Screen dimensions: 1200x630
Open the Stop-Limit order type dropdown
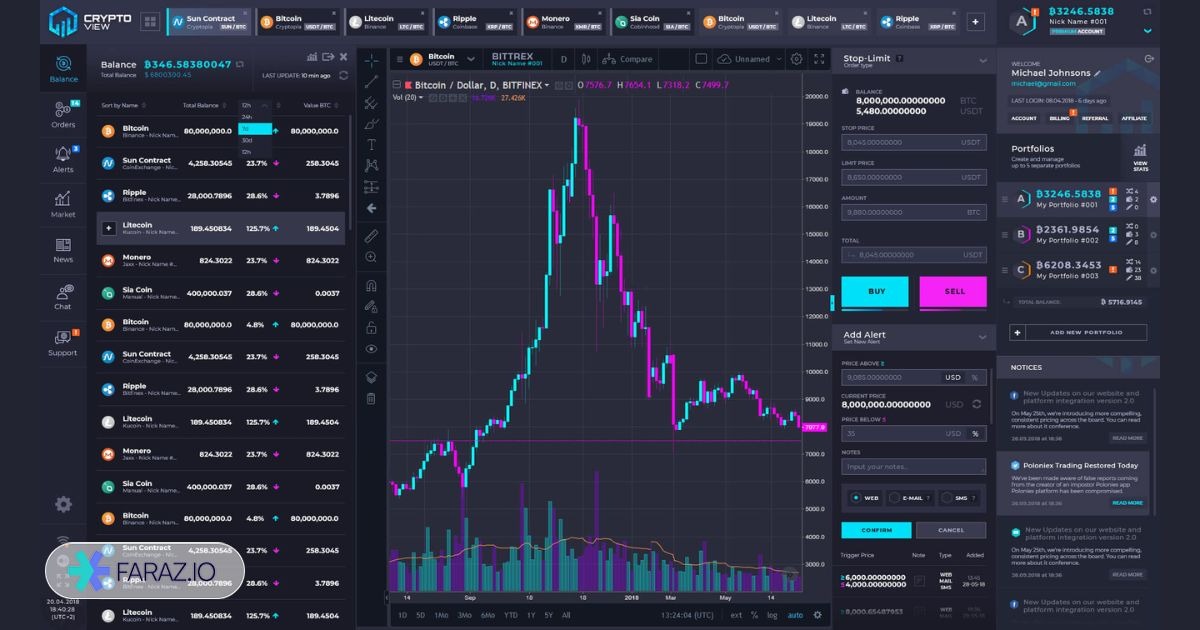coord(910,60)
